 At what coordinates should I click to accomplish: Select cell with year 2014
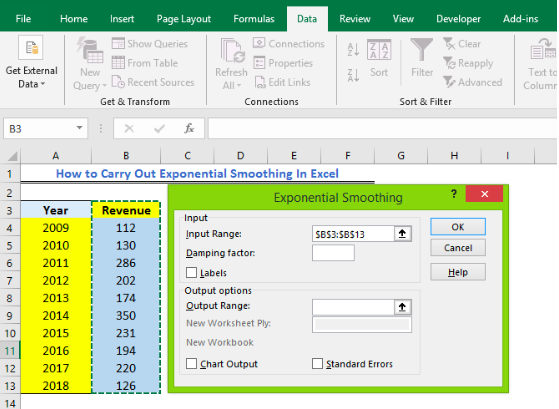pyautogui.click(x=56, y=316)
